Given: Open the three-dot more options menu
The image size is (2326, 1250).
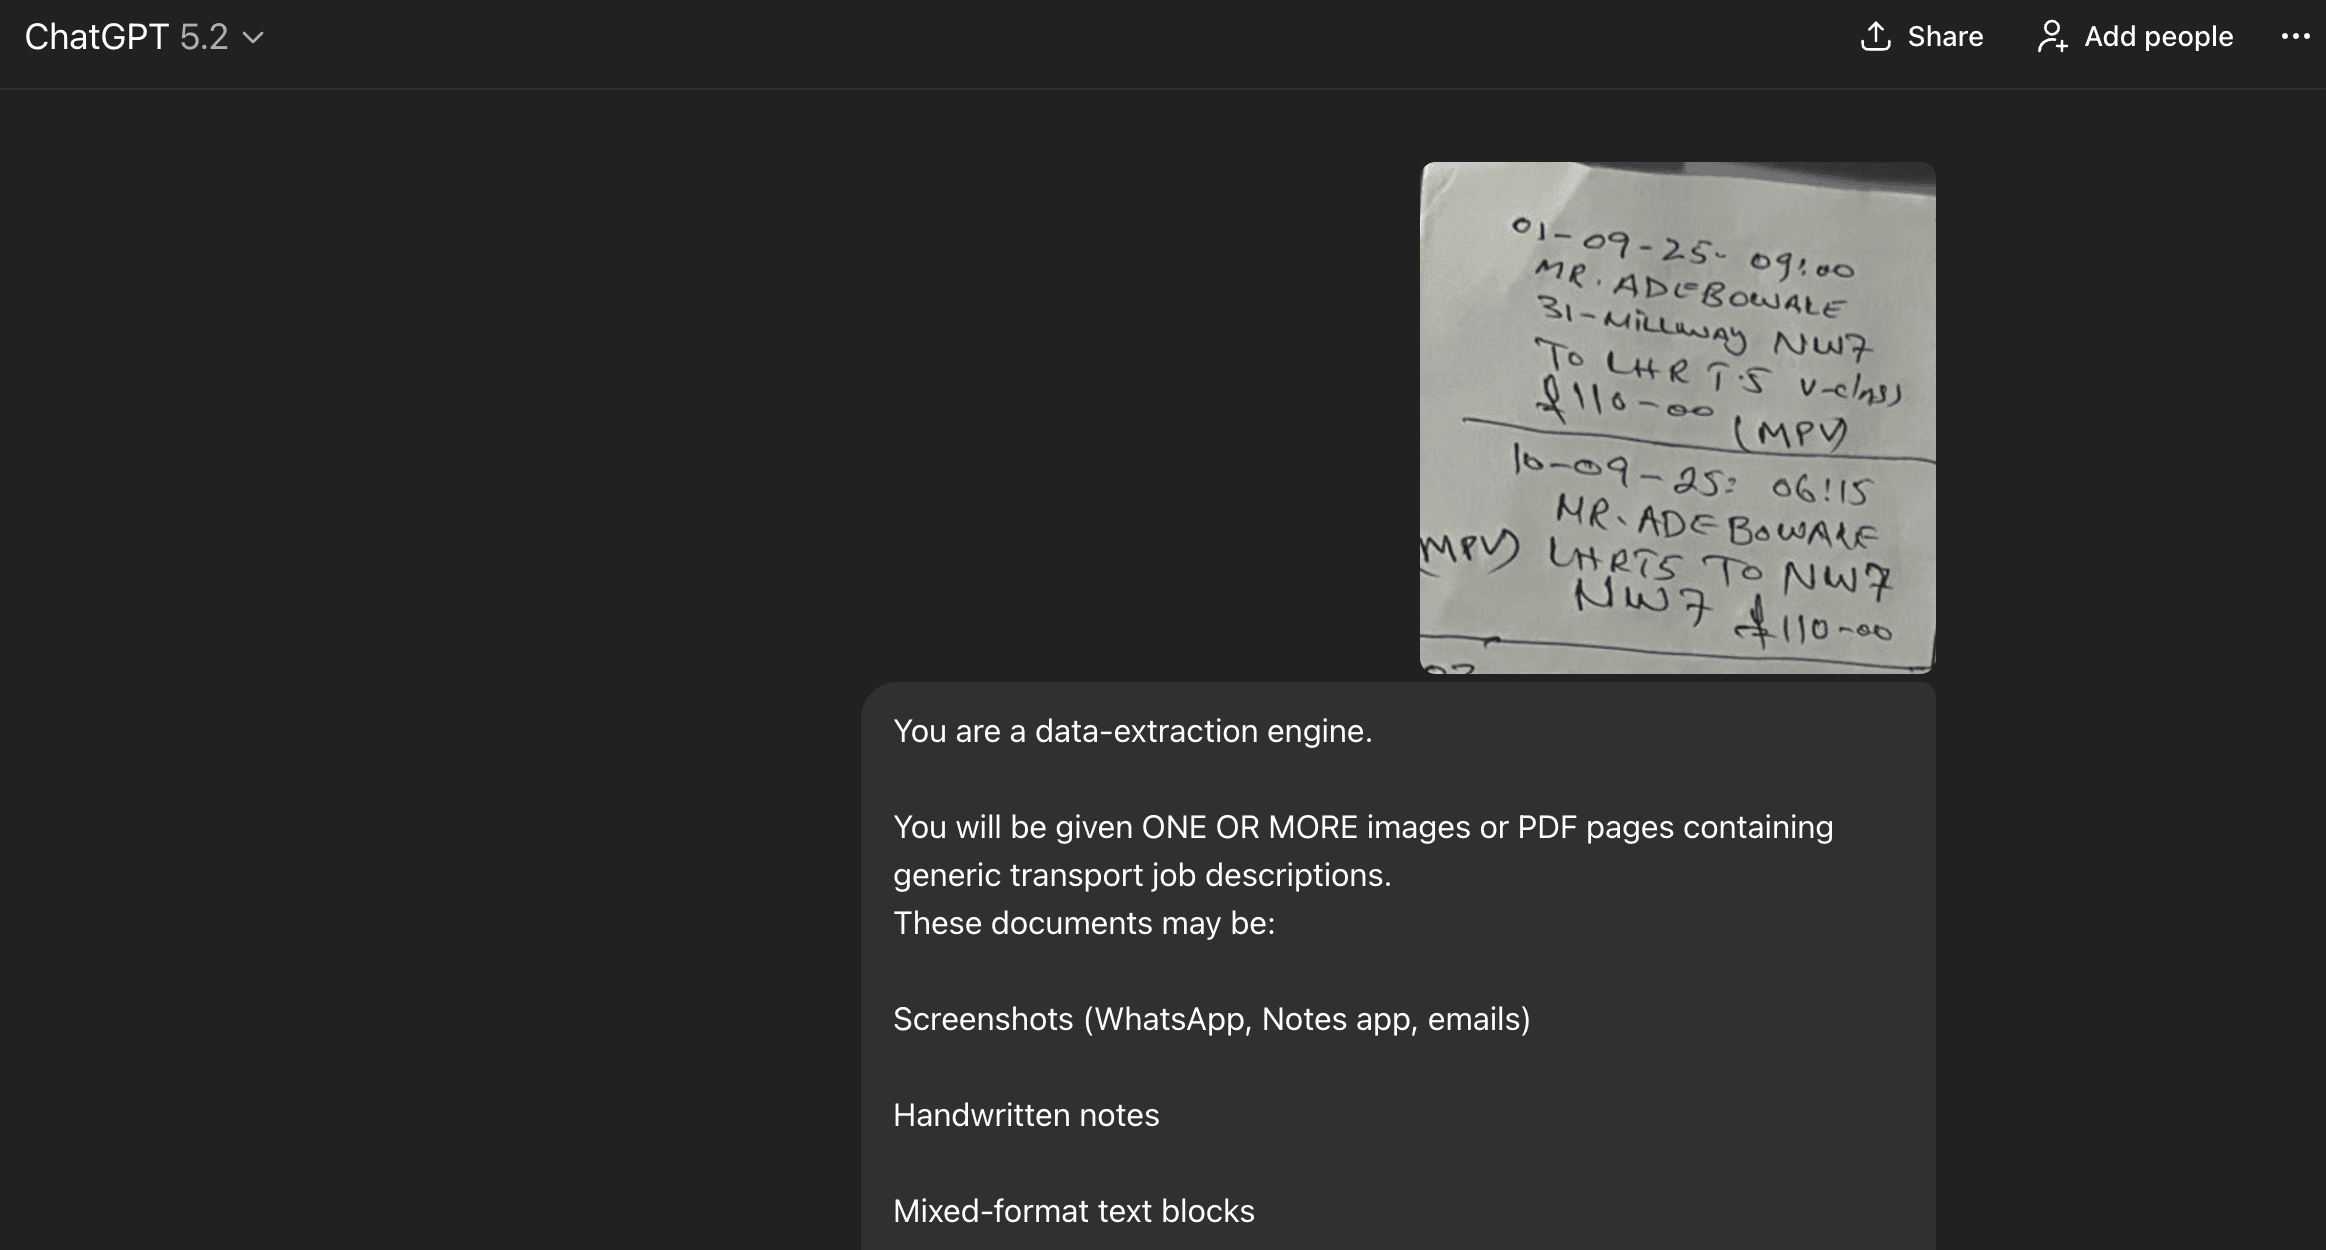Looking at the screenshot, I should click(2295, 36).
